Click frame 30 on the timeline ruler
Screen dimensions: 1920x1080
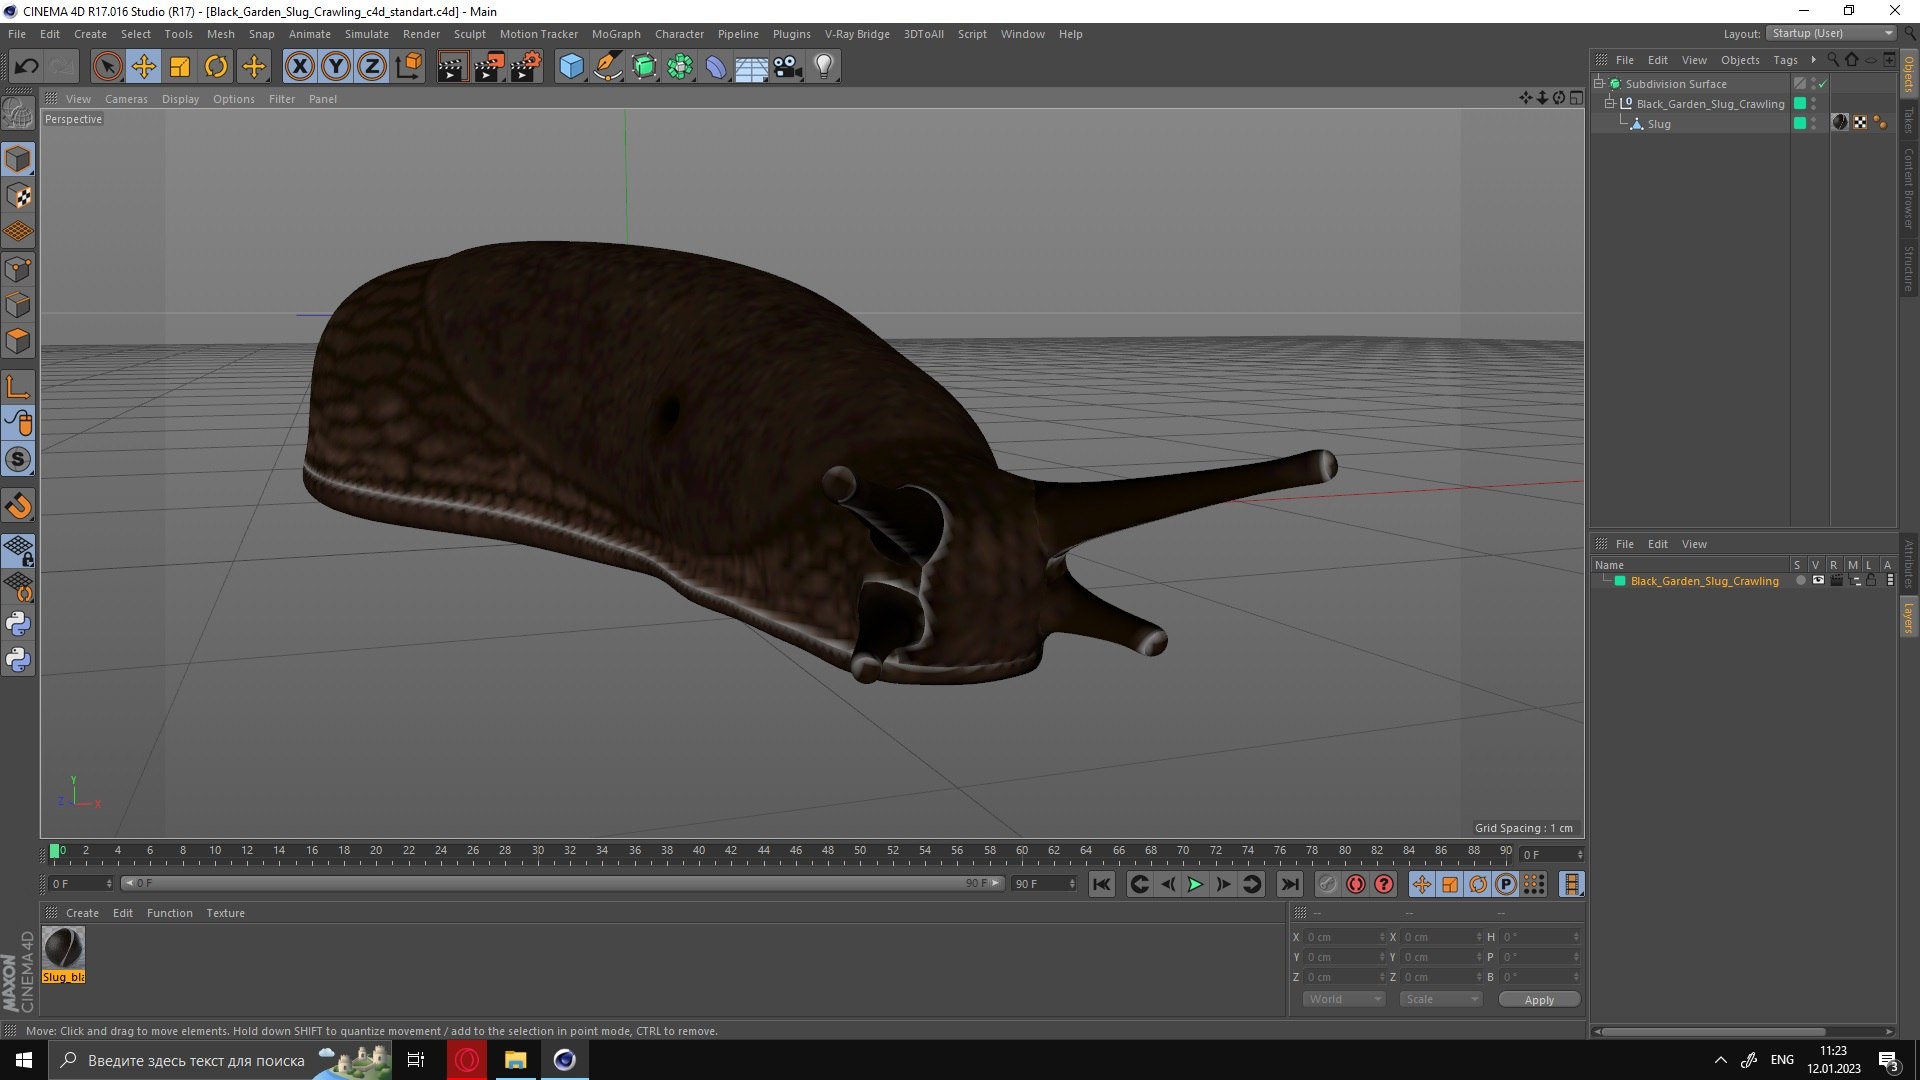538,852
